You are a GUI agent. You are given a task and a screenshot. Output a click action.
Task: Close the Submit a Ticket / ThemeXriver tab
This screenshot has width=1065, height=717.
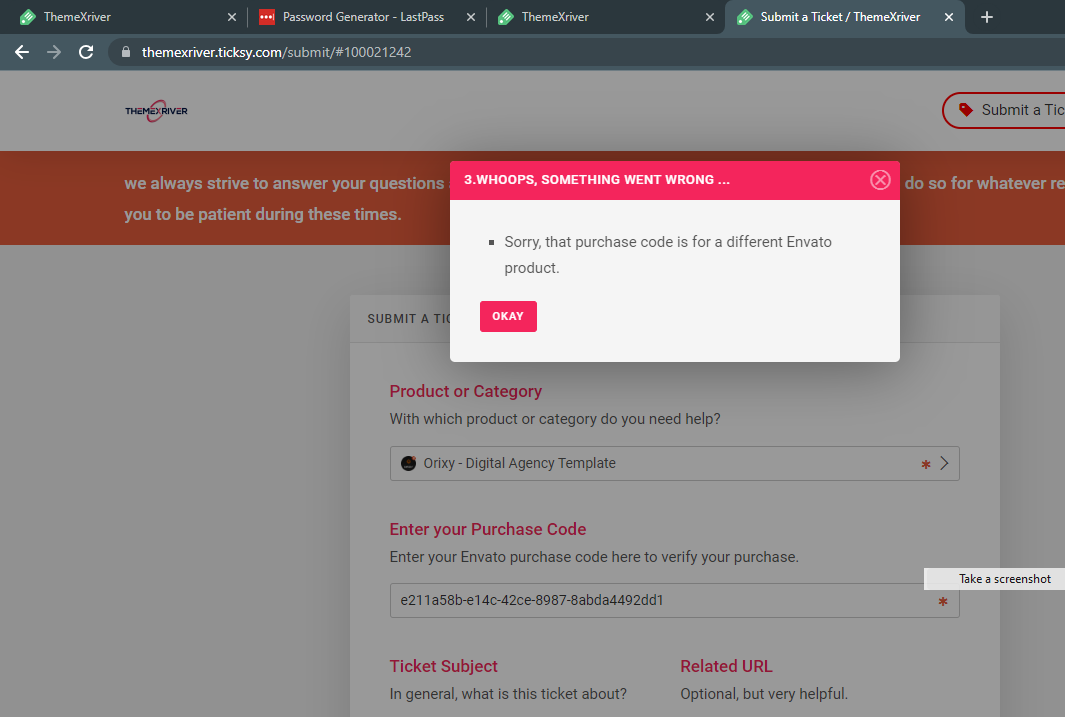(949, 17)
